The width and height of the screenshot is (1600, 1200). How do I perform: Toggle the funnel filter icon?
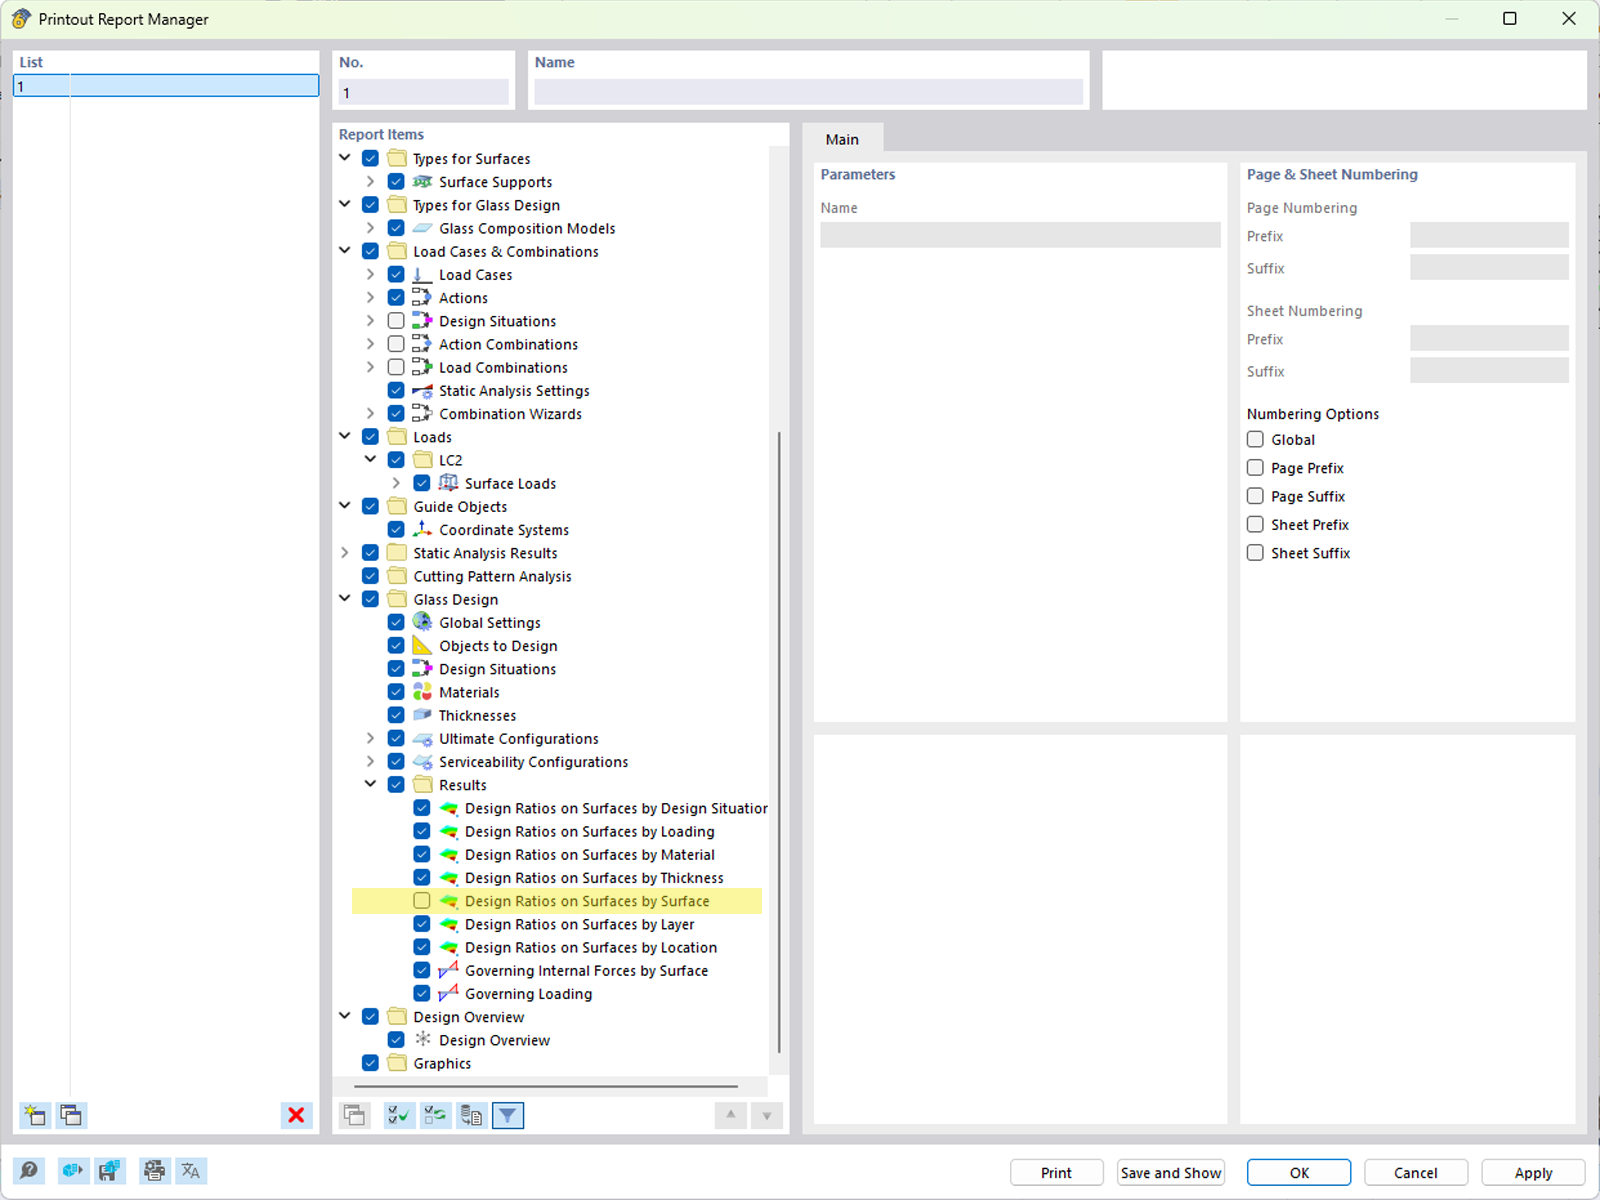coord(508,1115)
